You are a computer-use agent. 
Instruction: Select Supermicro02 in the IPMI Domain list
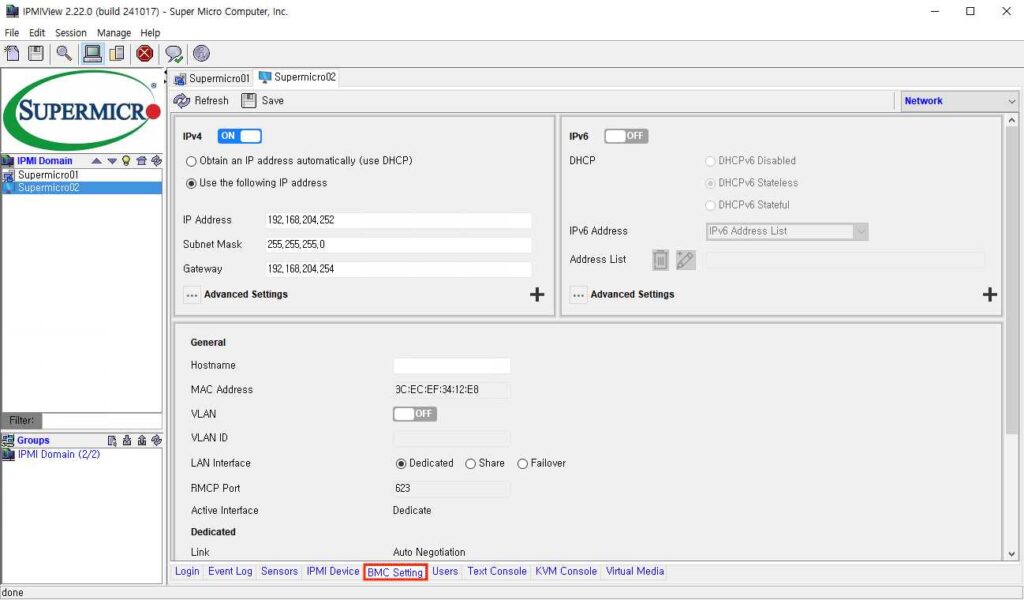click(82, 187)
